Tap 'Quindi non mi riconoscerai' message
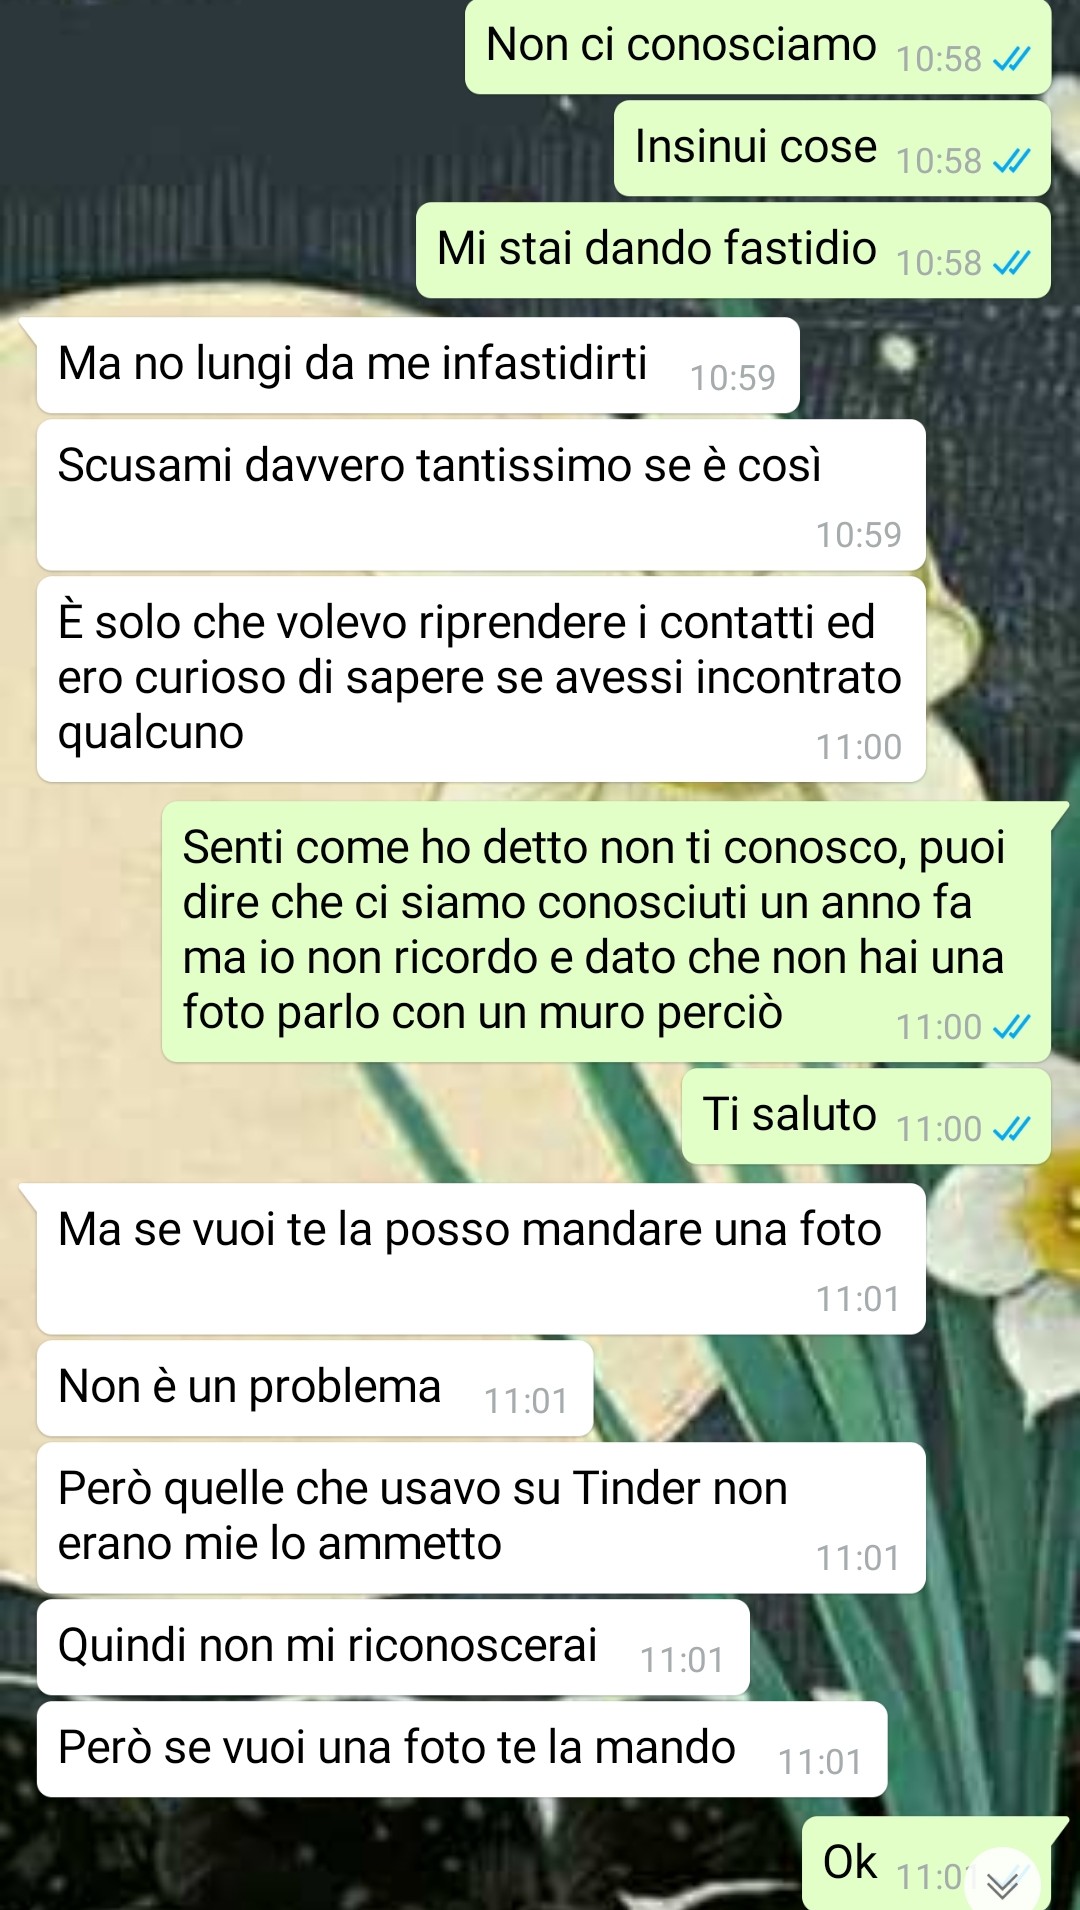The height and width of the screenshot is (1910, 1080). point(393,1647)
